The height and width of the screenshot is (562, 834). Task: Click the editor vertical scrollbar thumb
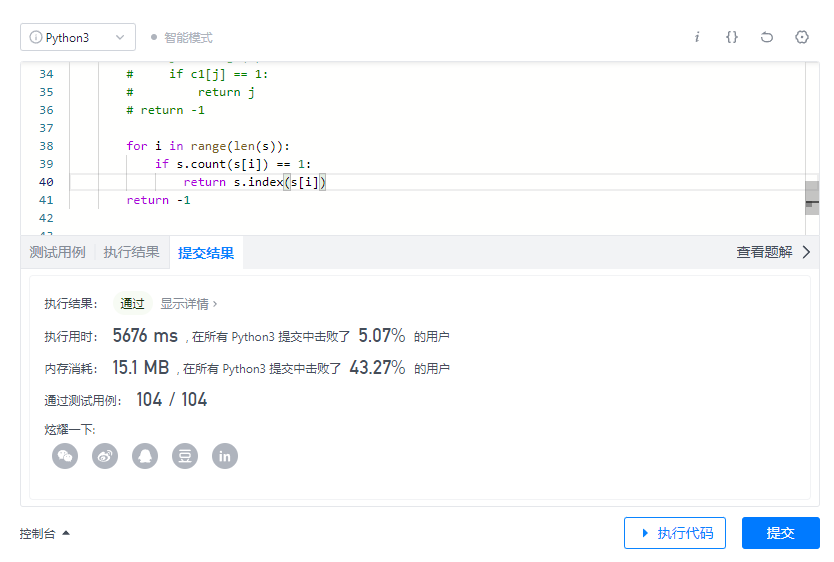[x=812, y=197]
